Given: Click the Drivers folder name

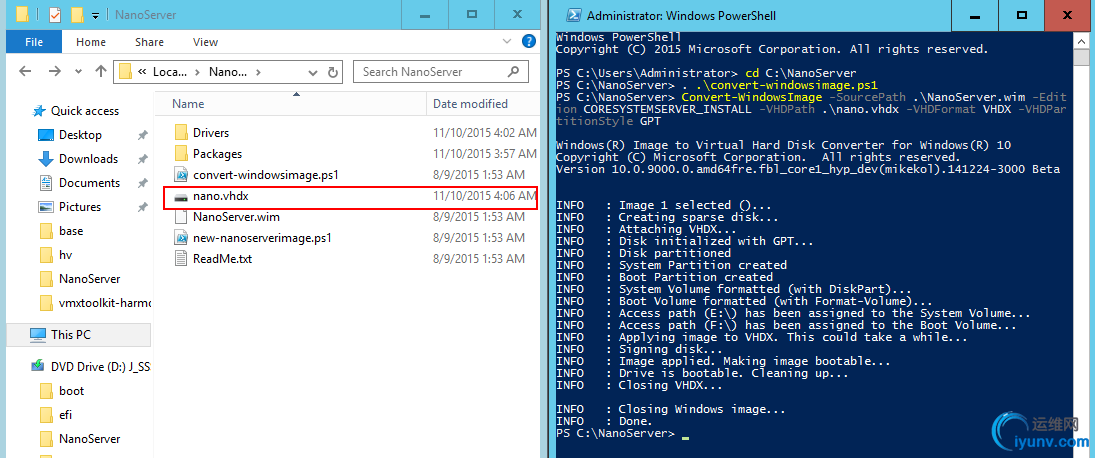Looking at the screenshot, I should (x=211, y=133).
